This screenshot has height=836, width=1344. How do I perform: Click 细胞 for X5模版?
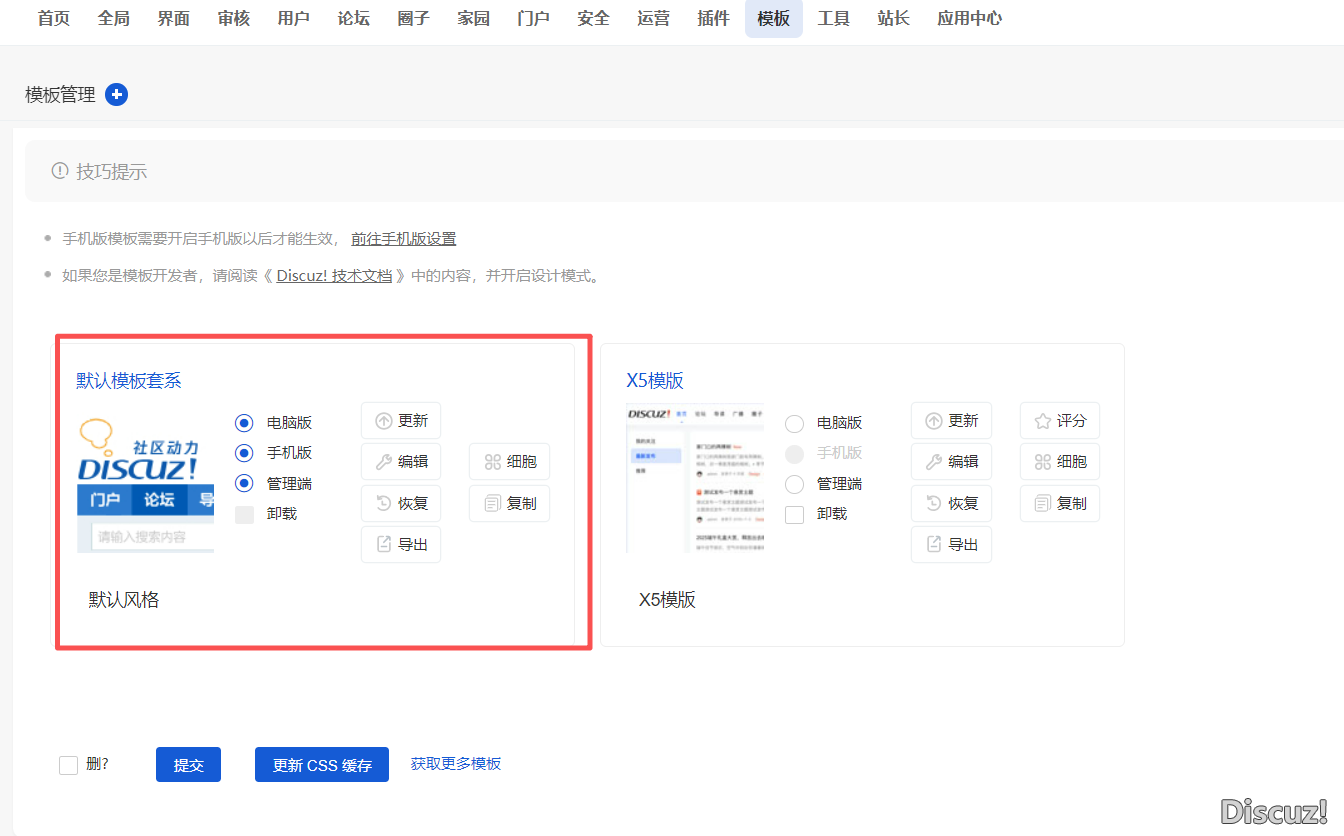click(1060, 462)
